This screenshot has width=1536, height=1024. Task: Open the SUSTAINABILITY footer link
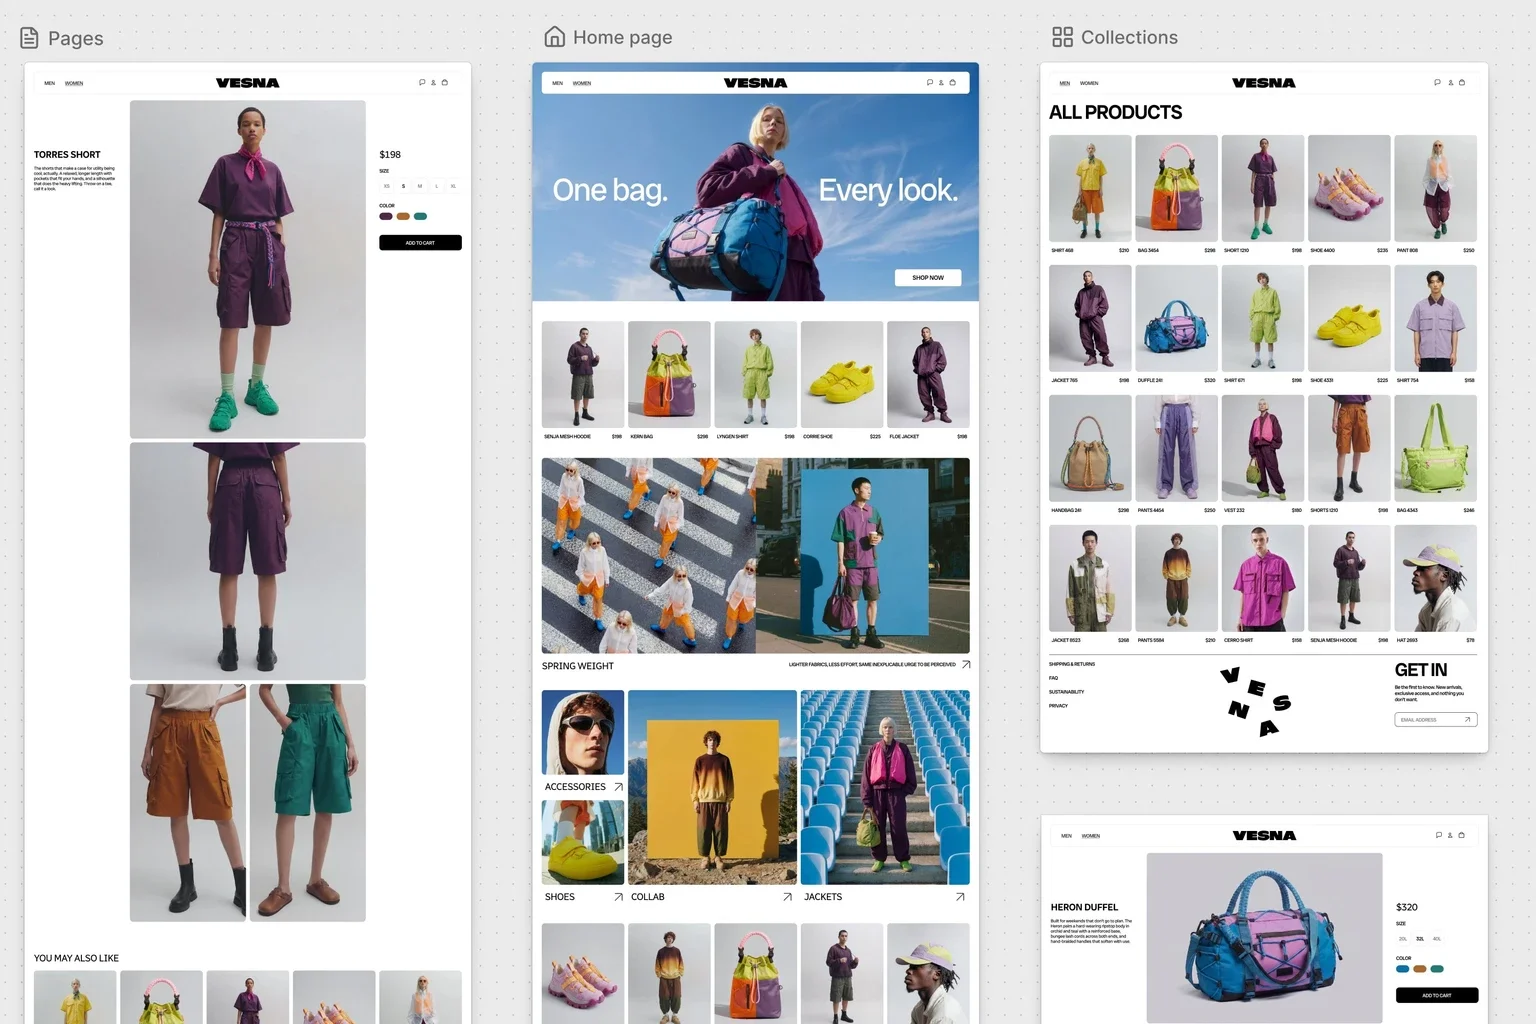tap(1067, 692)
